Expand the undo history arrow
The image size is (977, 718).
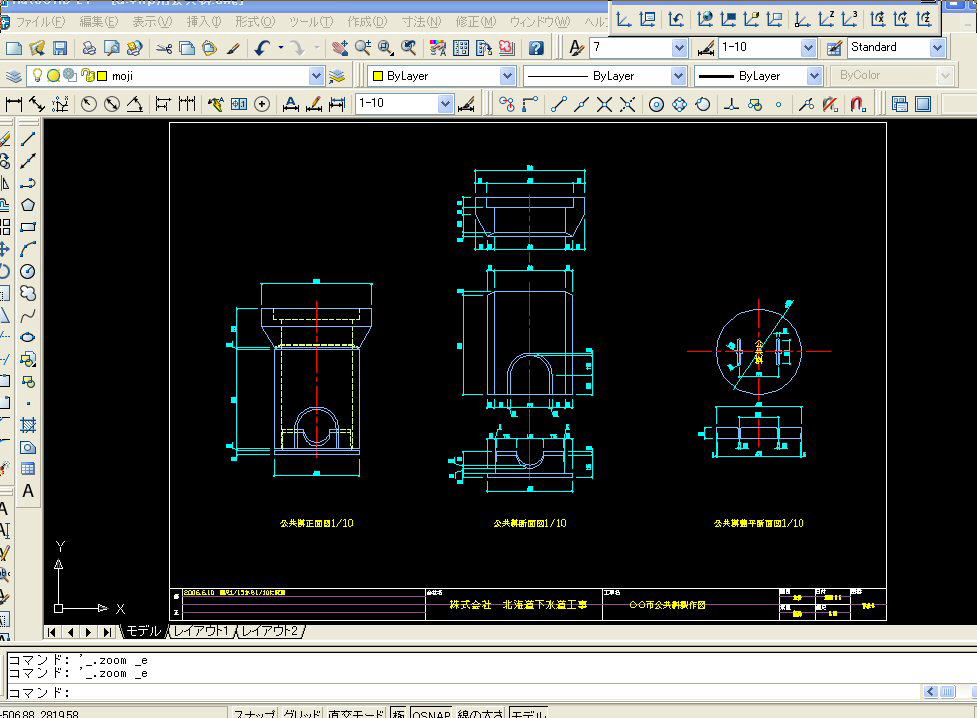(x=281, y=48)
